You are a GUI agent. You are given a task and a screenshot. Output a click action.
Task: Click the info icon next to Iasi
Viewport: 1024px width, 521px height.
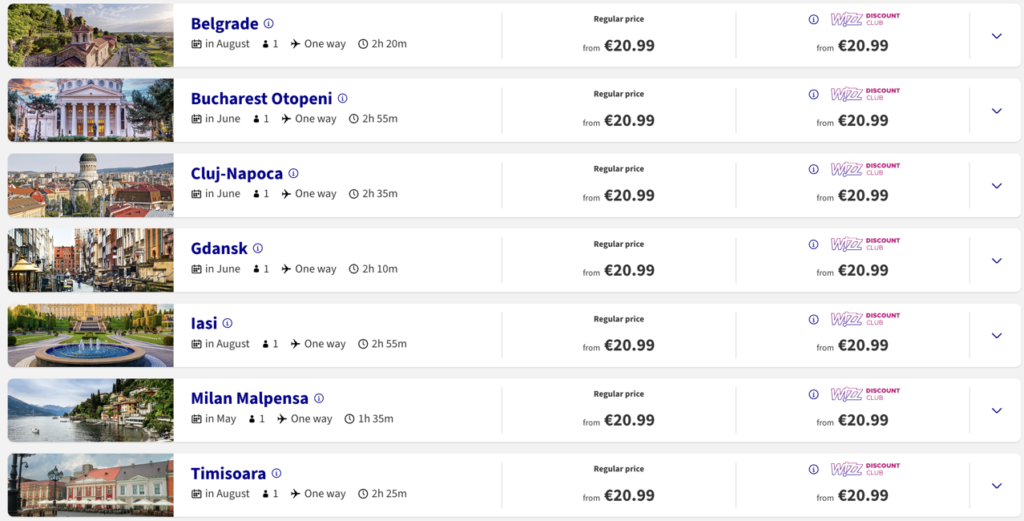point(228,324)
